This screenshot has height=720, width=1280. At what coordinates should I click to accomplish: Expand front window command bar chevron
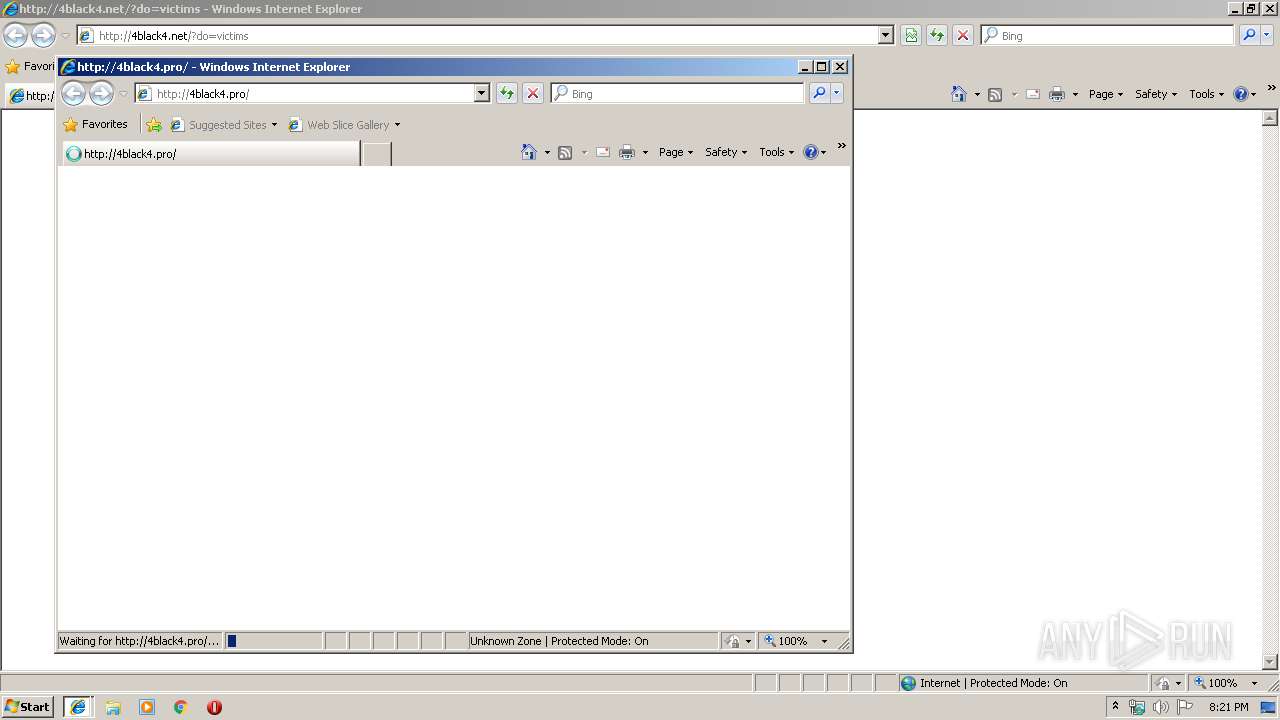(842, 146)
